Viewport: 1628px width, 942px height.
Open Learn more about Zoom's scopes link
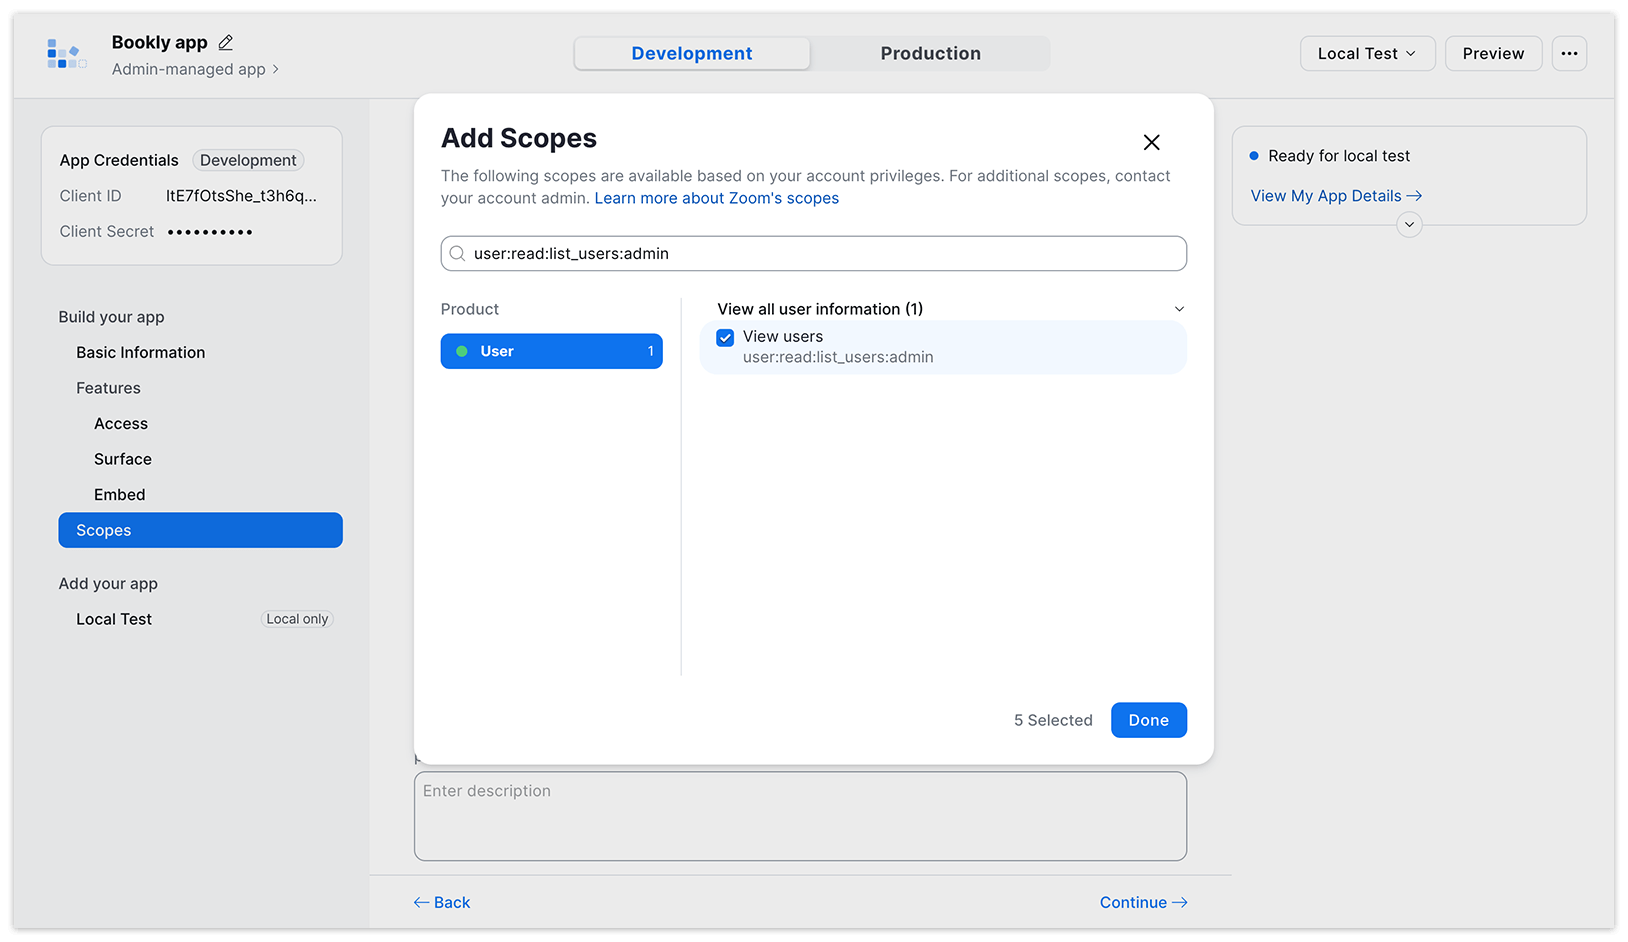(x=716, y=198)
